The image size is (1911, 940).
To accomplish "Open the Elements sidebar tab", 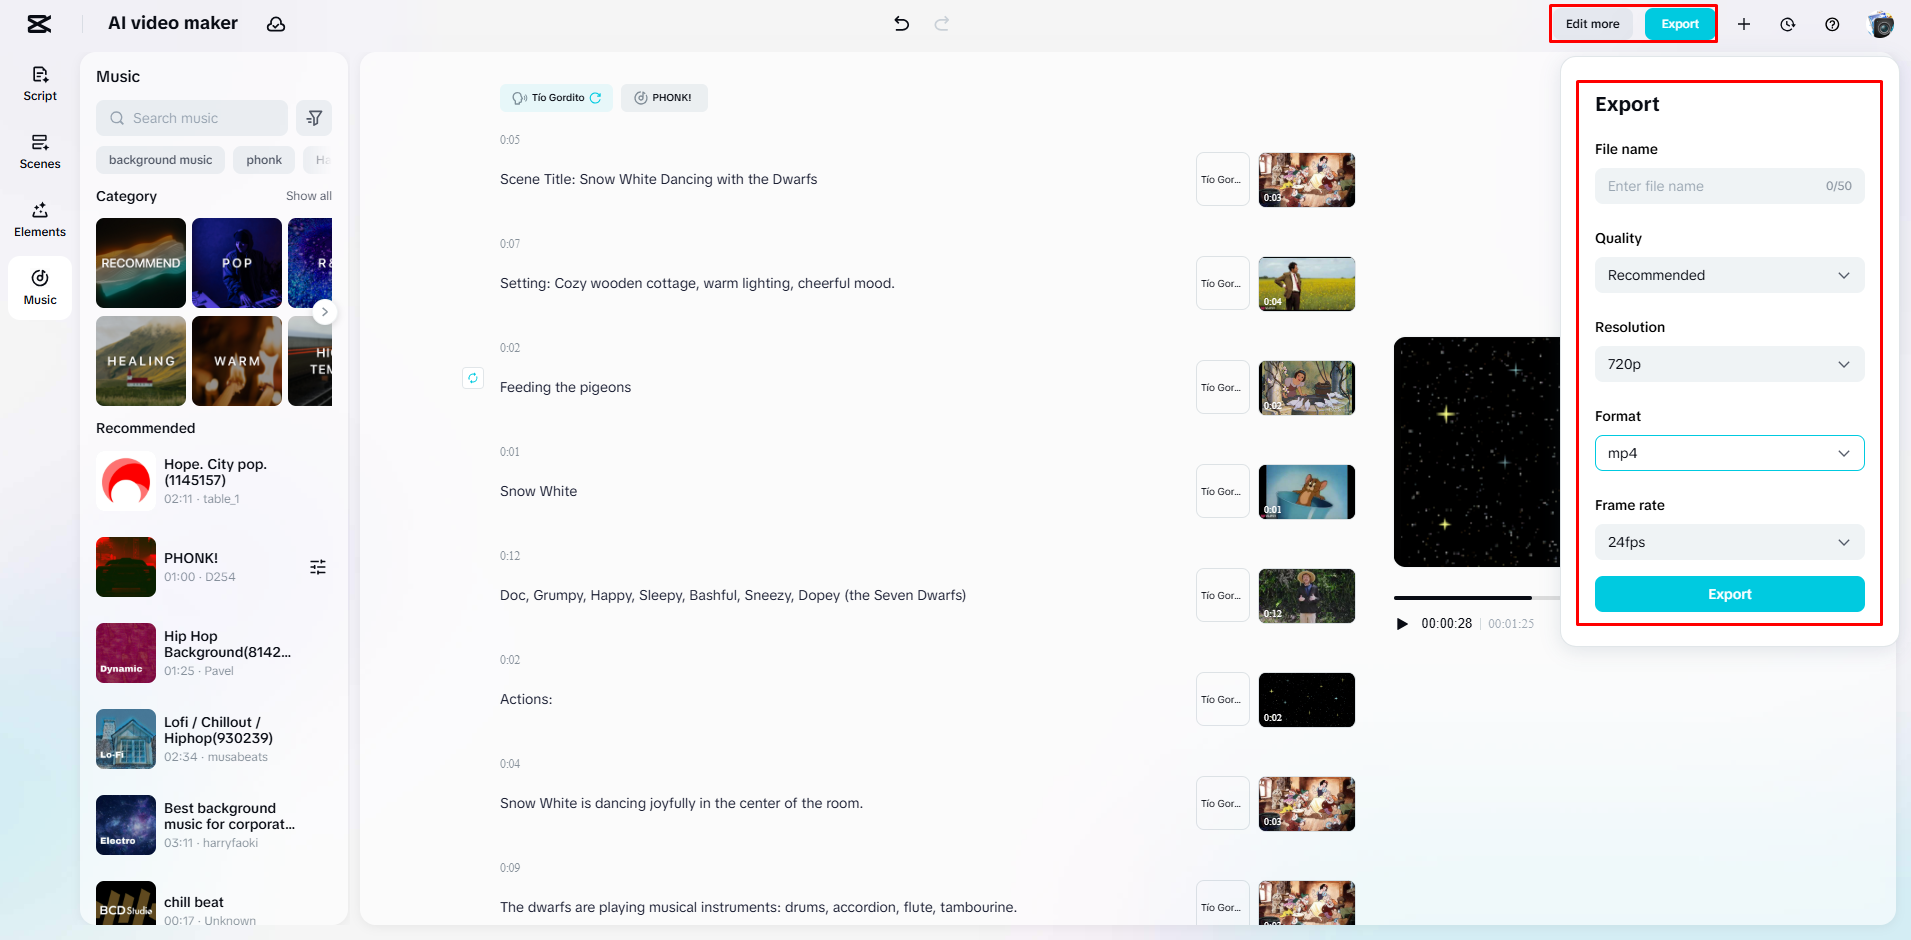I will [x=40, y=219].
